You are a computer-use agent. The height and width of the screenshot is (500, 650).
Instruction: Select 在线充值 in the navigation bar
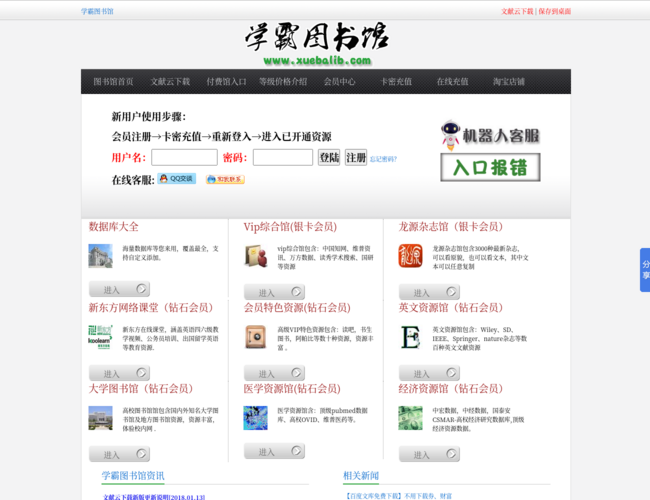point(453,82)
